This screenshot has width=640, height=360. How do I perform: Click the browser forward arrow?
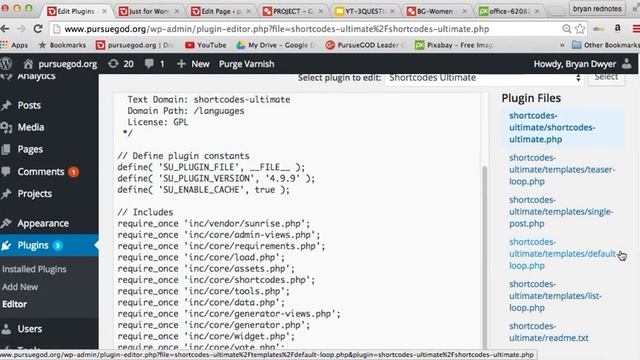click(21, 29)
